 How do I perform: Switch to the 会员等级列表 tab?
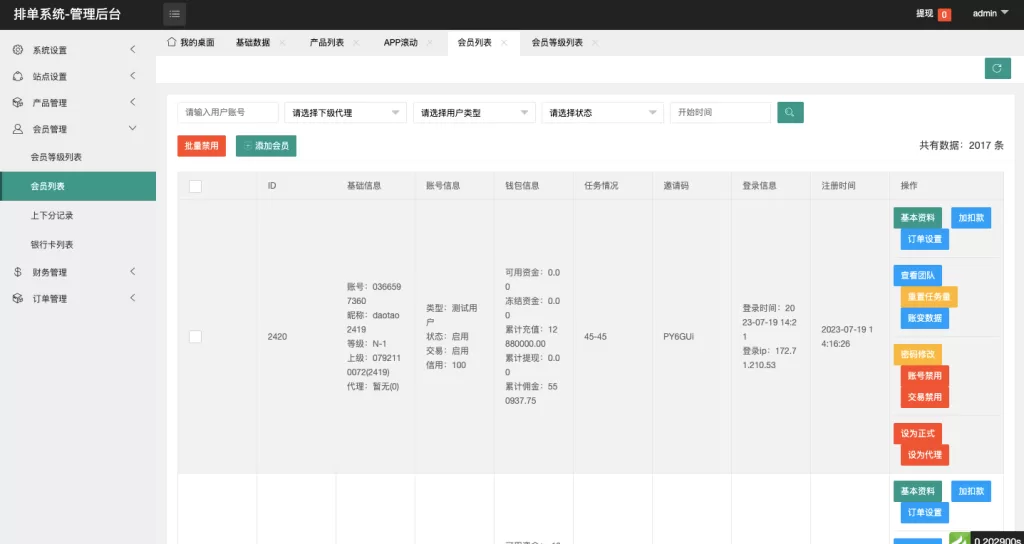click(x=557, y=43)
